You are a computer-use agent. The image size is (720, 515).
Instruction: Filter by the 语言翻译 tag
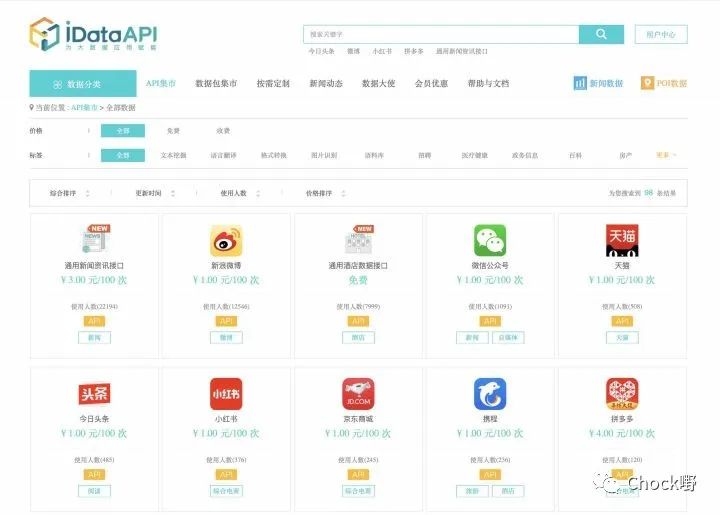(x=224, y=156)
